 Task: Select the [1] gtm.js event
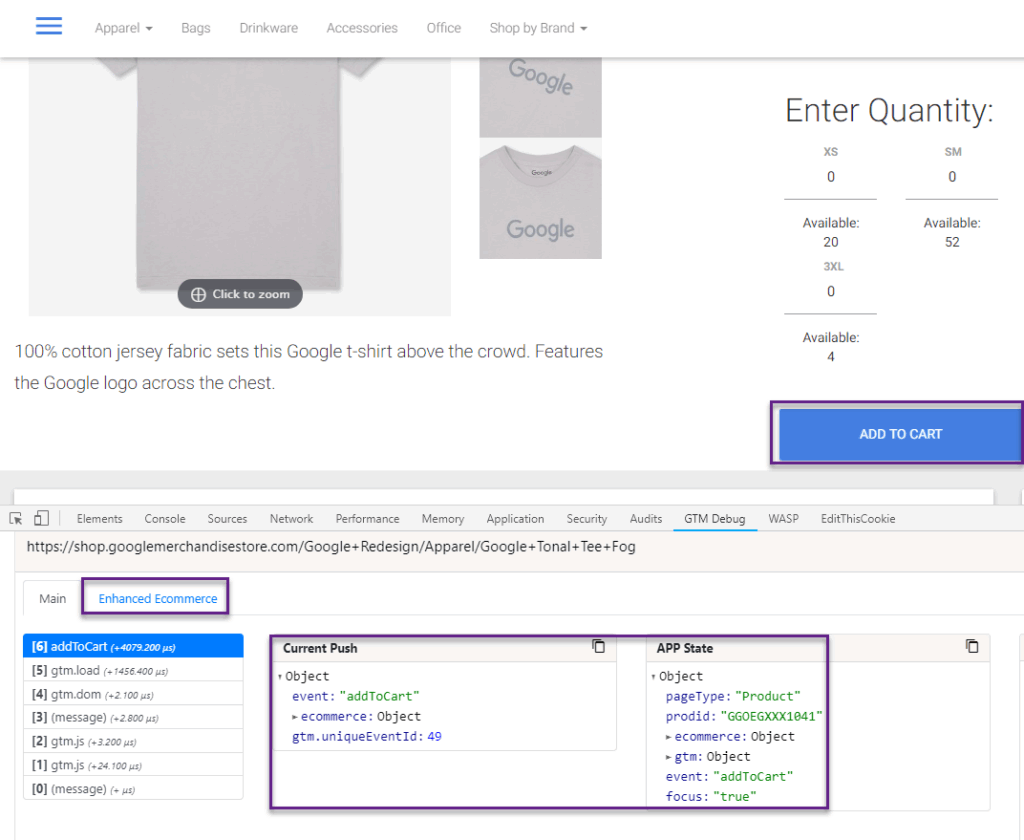tap(133, 765)
